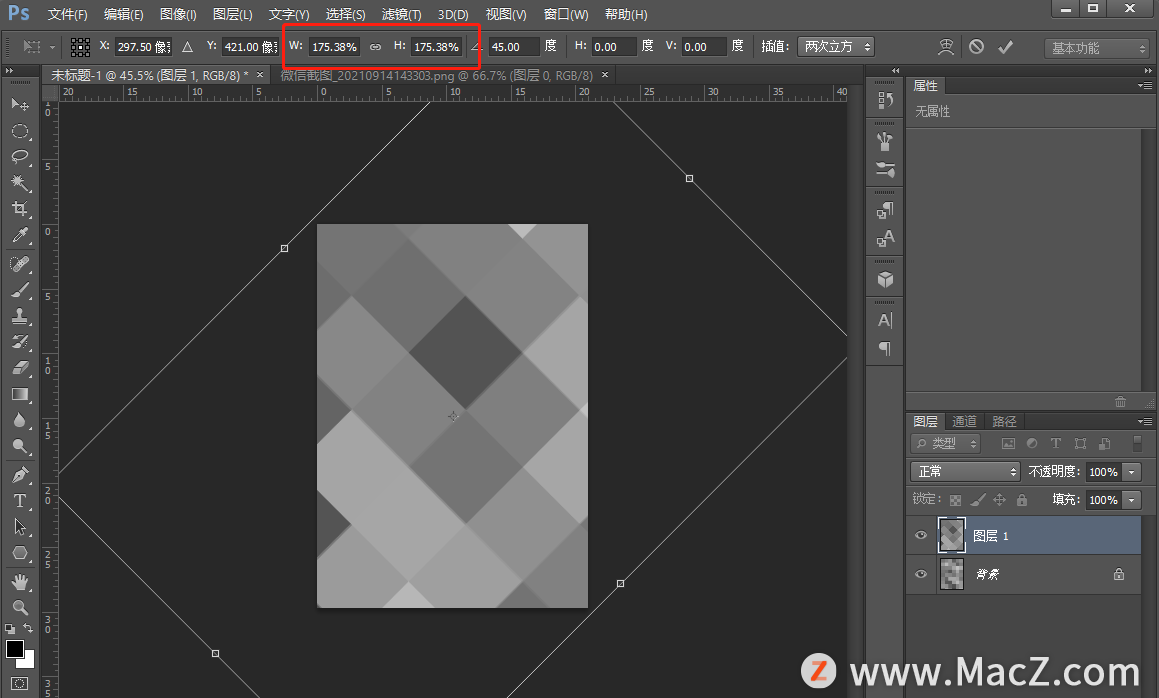Viewport: 1159px width, 698px height.
Task: Commit the transform with the checkmark icon
Action: pyautogui.click(x=1005, y=47)
